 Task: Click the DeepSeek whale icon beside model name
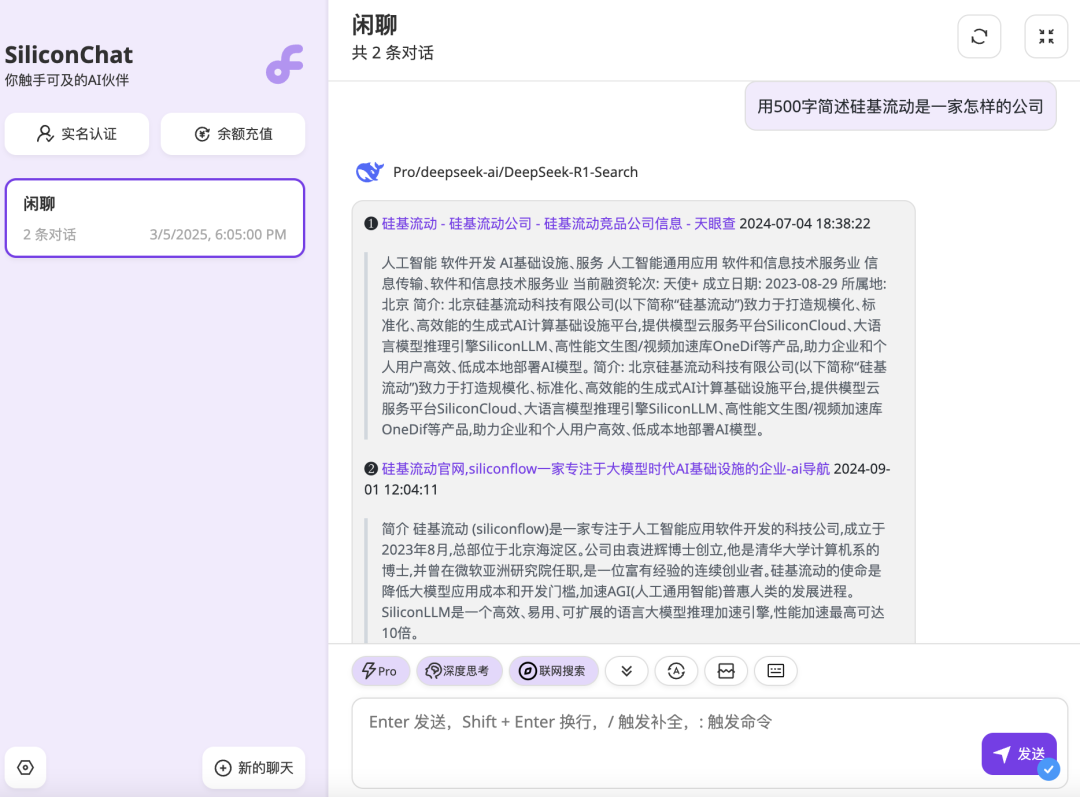[x=370, y=171]
